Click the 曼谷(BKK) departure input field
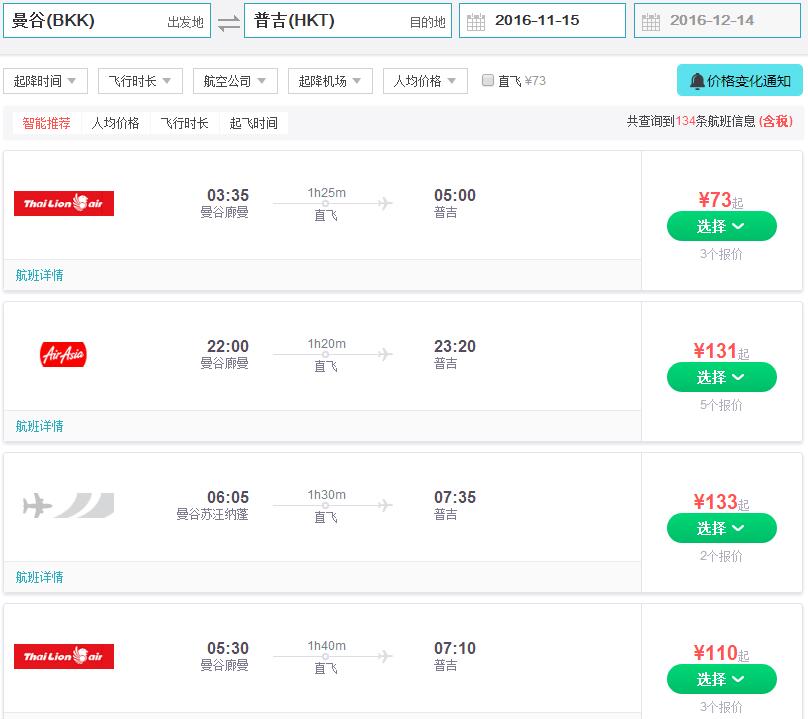Screen dimensions: 808x719 [x=107, y=21]
